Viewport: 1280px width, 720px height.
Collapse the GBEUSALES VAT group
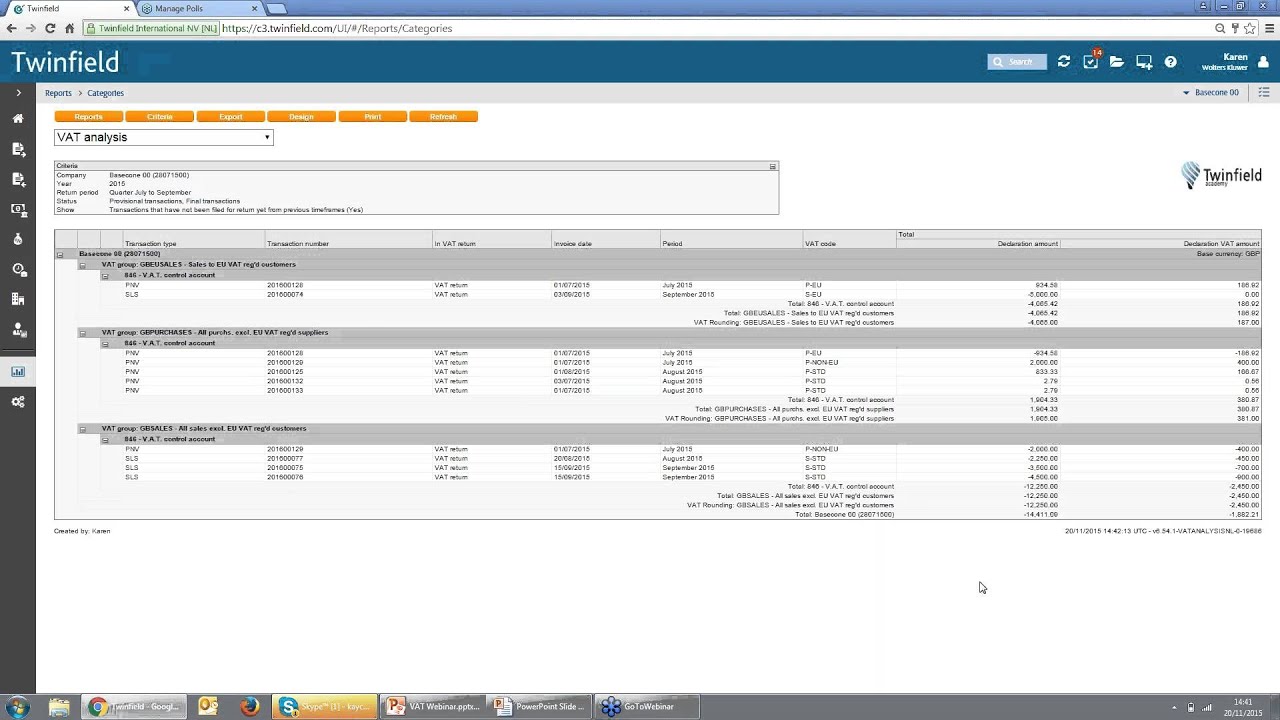[x=82, y=265]
